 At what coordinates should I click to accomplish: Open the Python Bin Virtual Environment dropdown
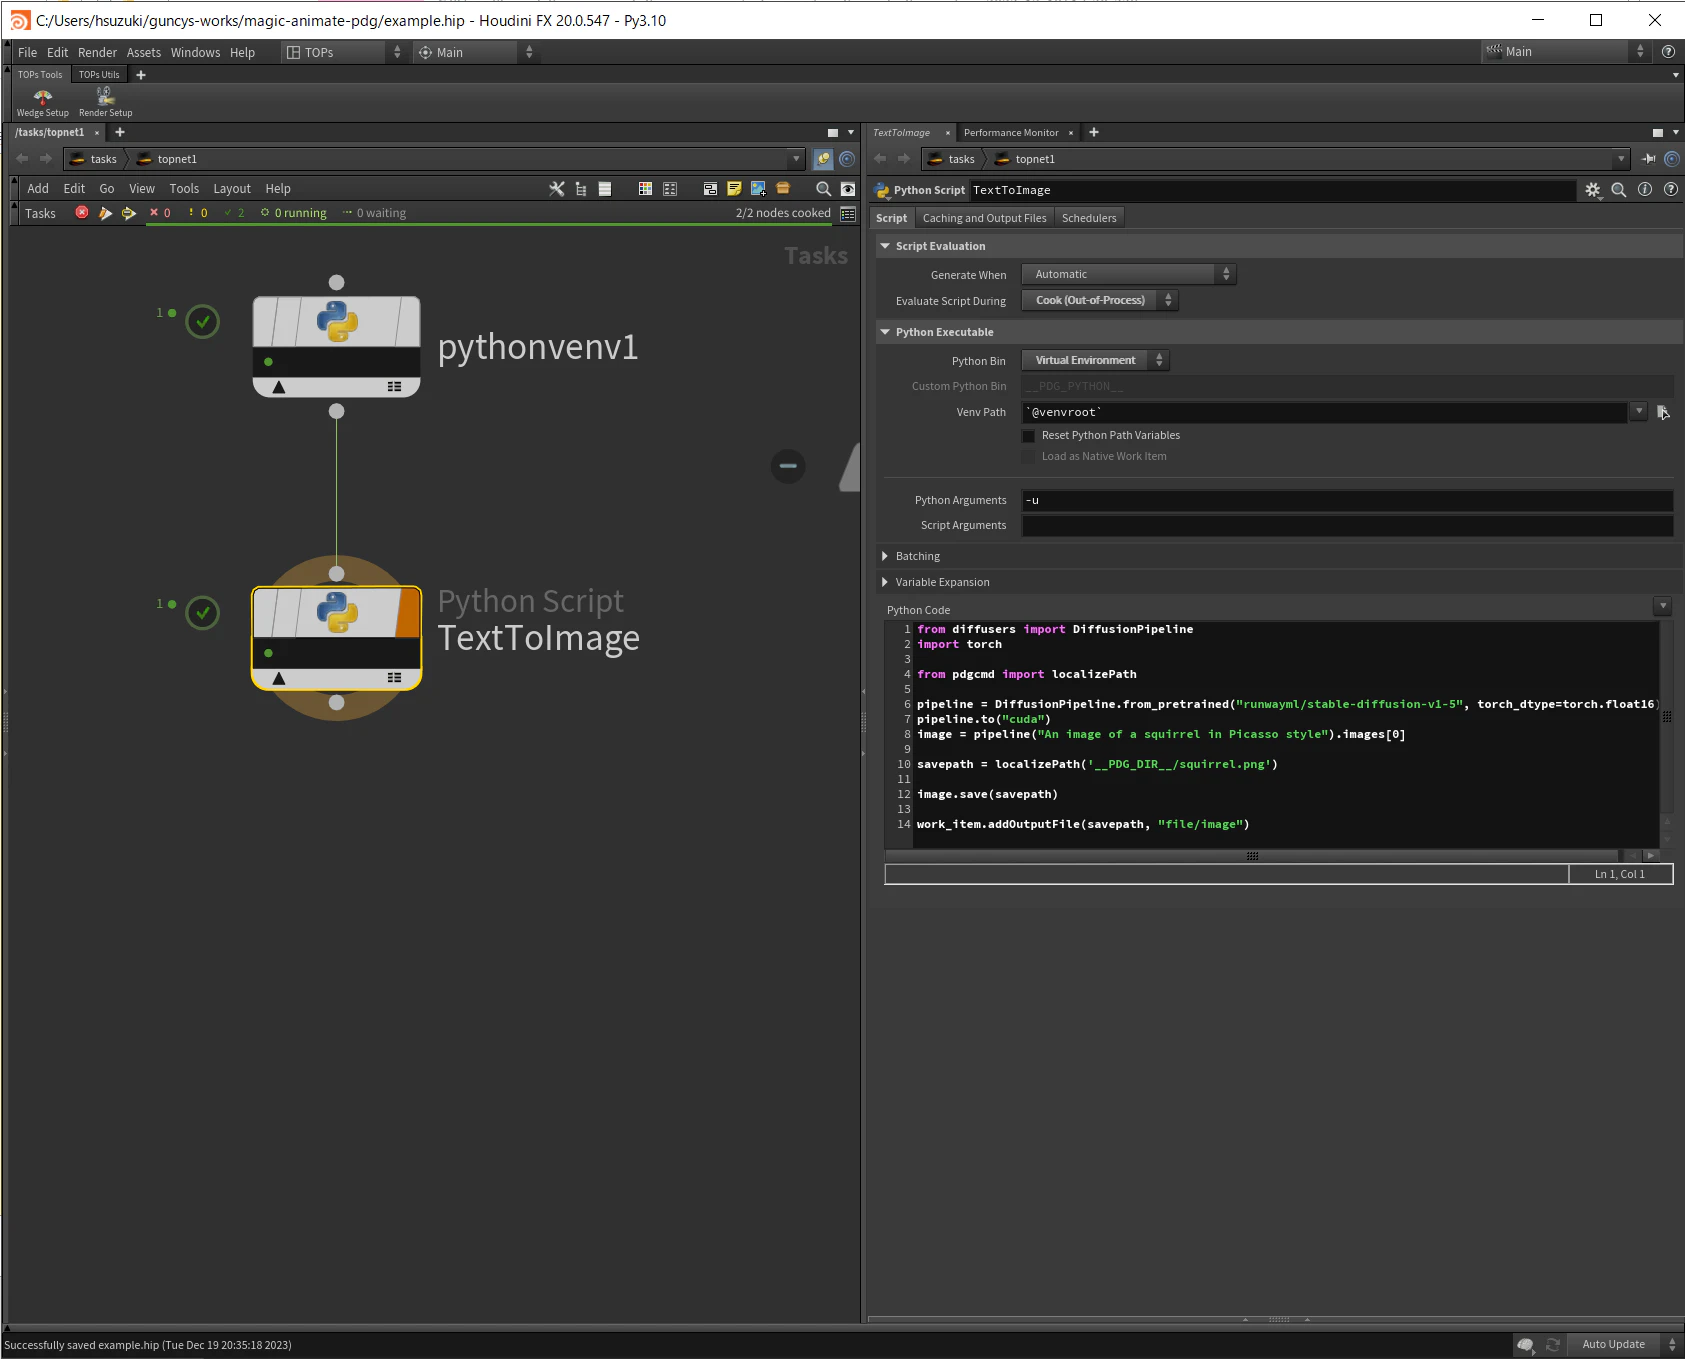click(x=1095, y=360)
